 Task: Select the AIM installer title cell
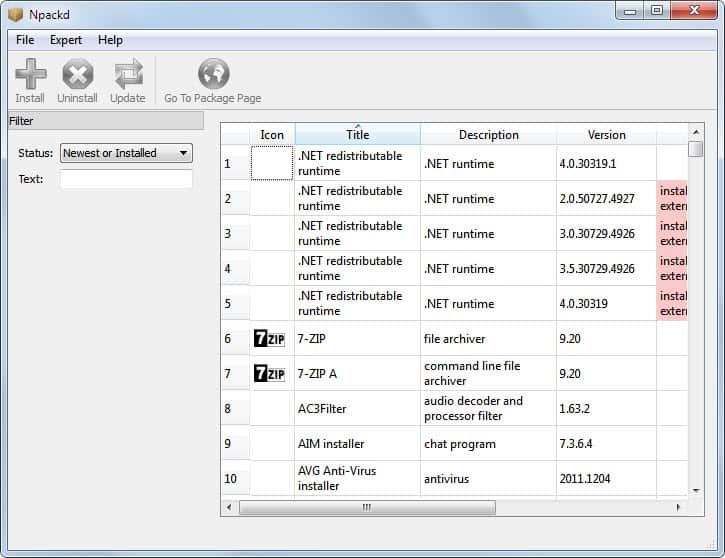[357, 443]
